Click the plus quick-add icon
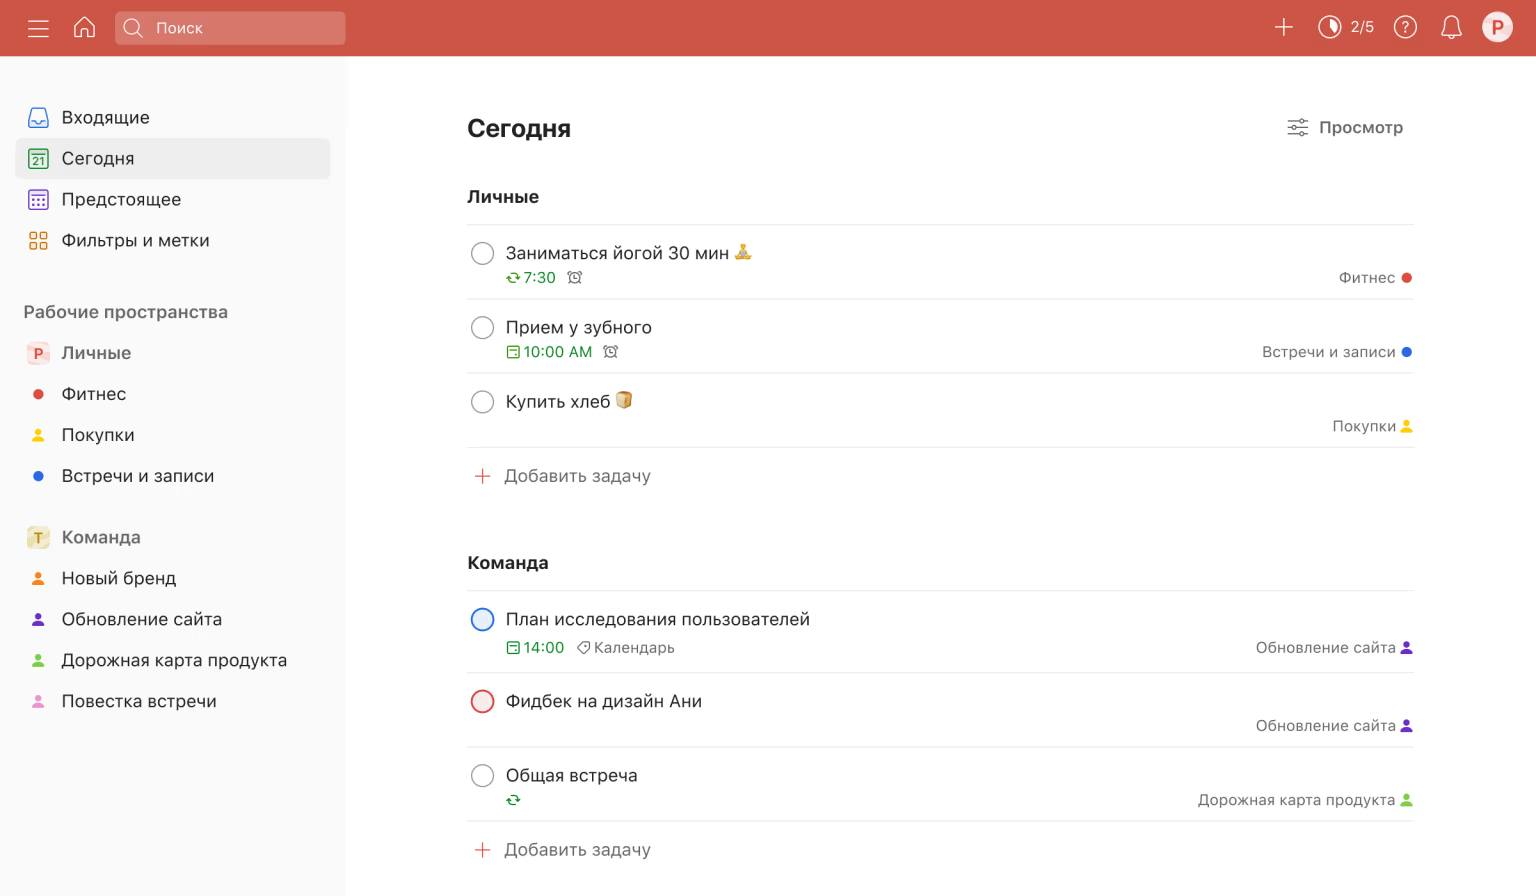This screenshot has width=1536, height=896. pyautogui.click(x=1284, y=27)
